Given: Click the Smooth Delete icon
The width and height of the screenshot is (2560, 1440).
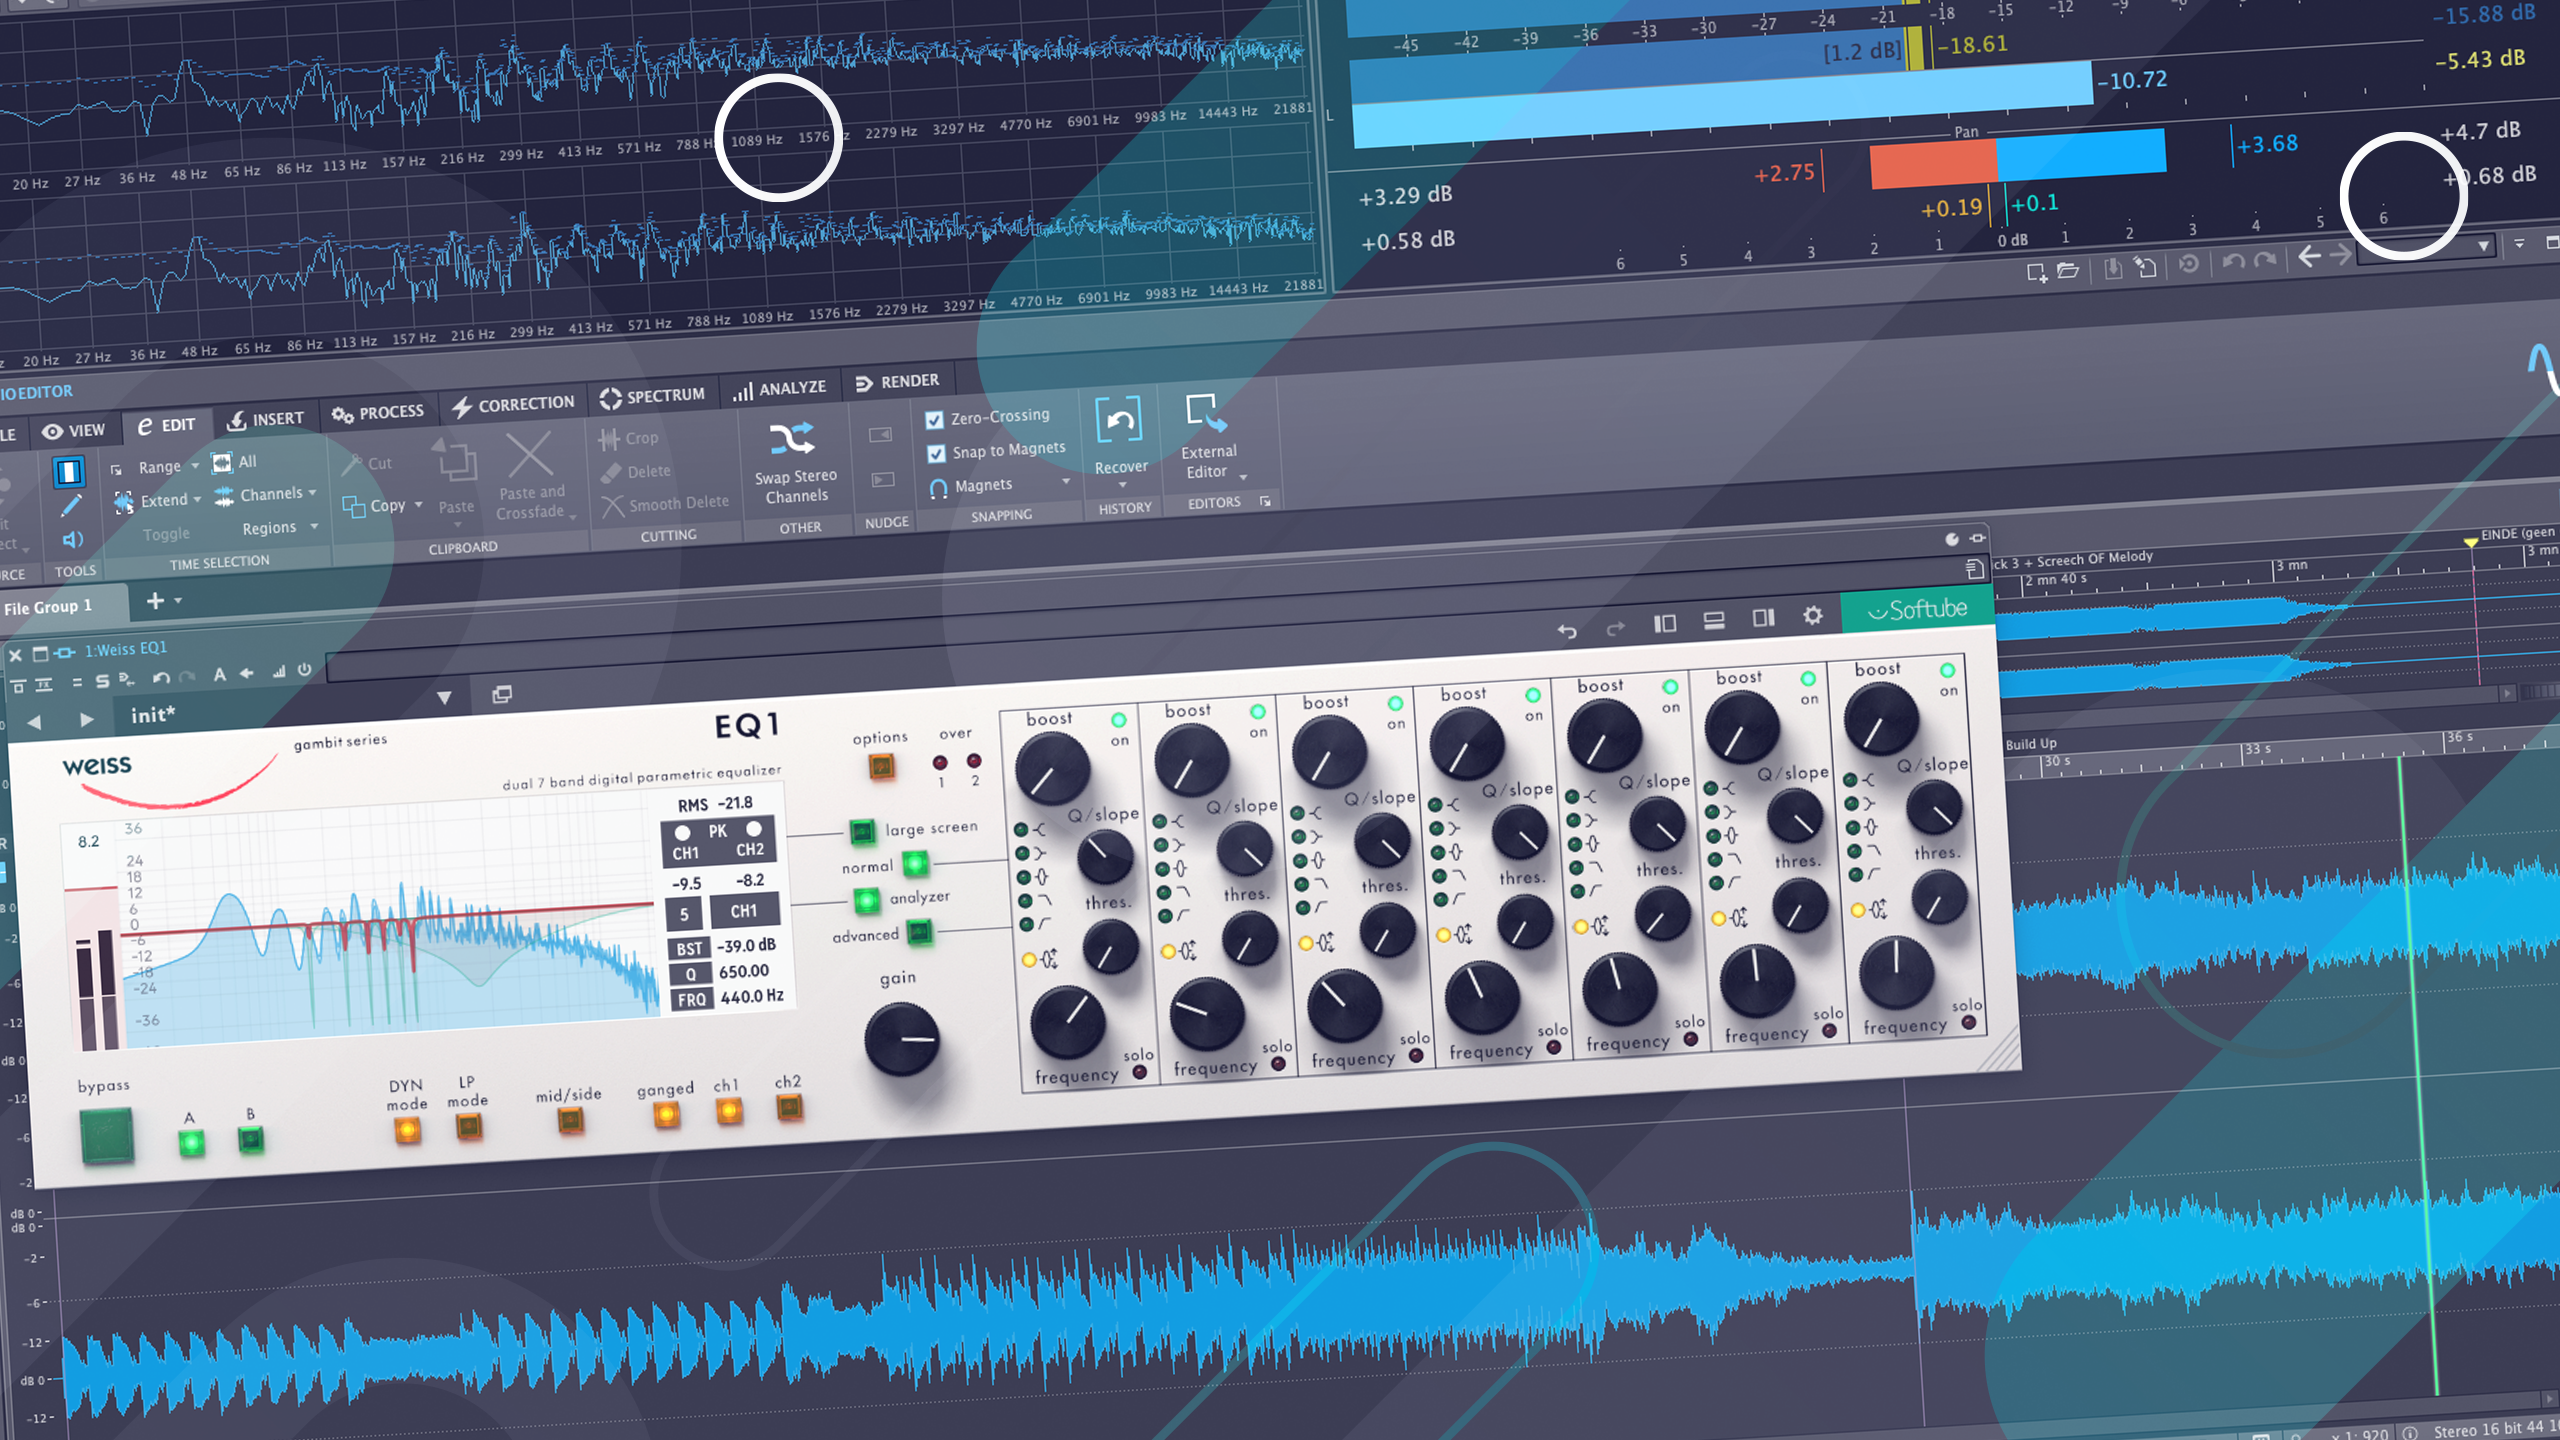Looking at the screenshot, I should (x=612, y=506).
